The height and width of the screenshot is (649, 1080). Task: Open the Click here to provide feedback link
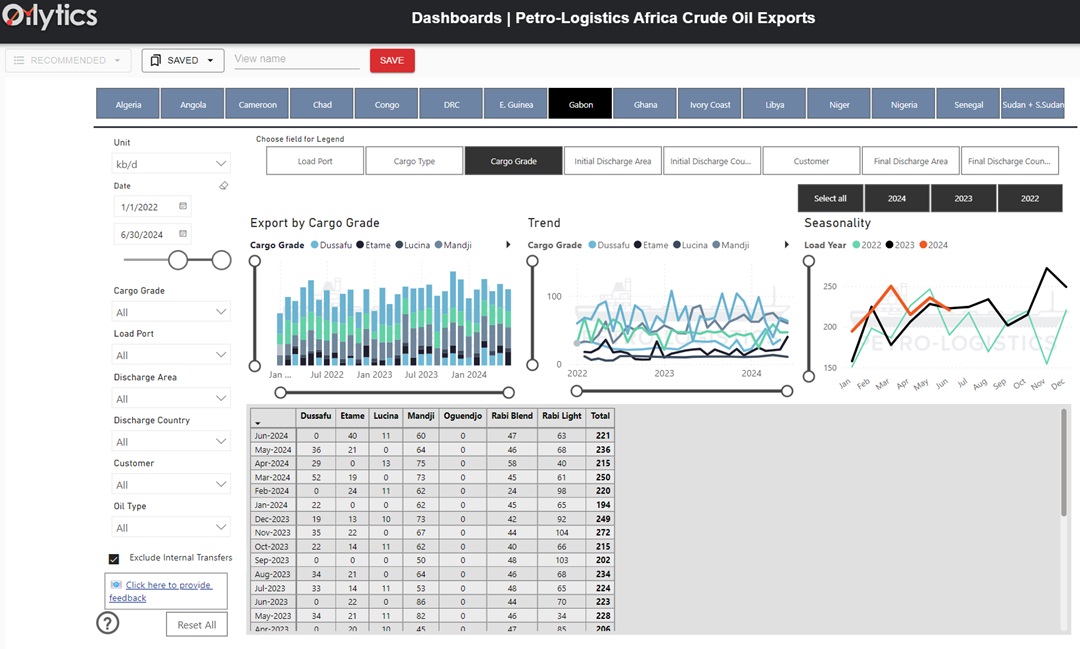tap(161, 591)
